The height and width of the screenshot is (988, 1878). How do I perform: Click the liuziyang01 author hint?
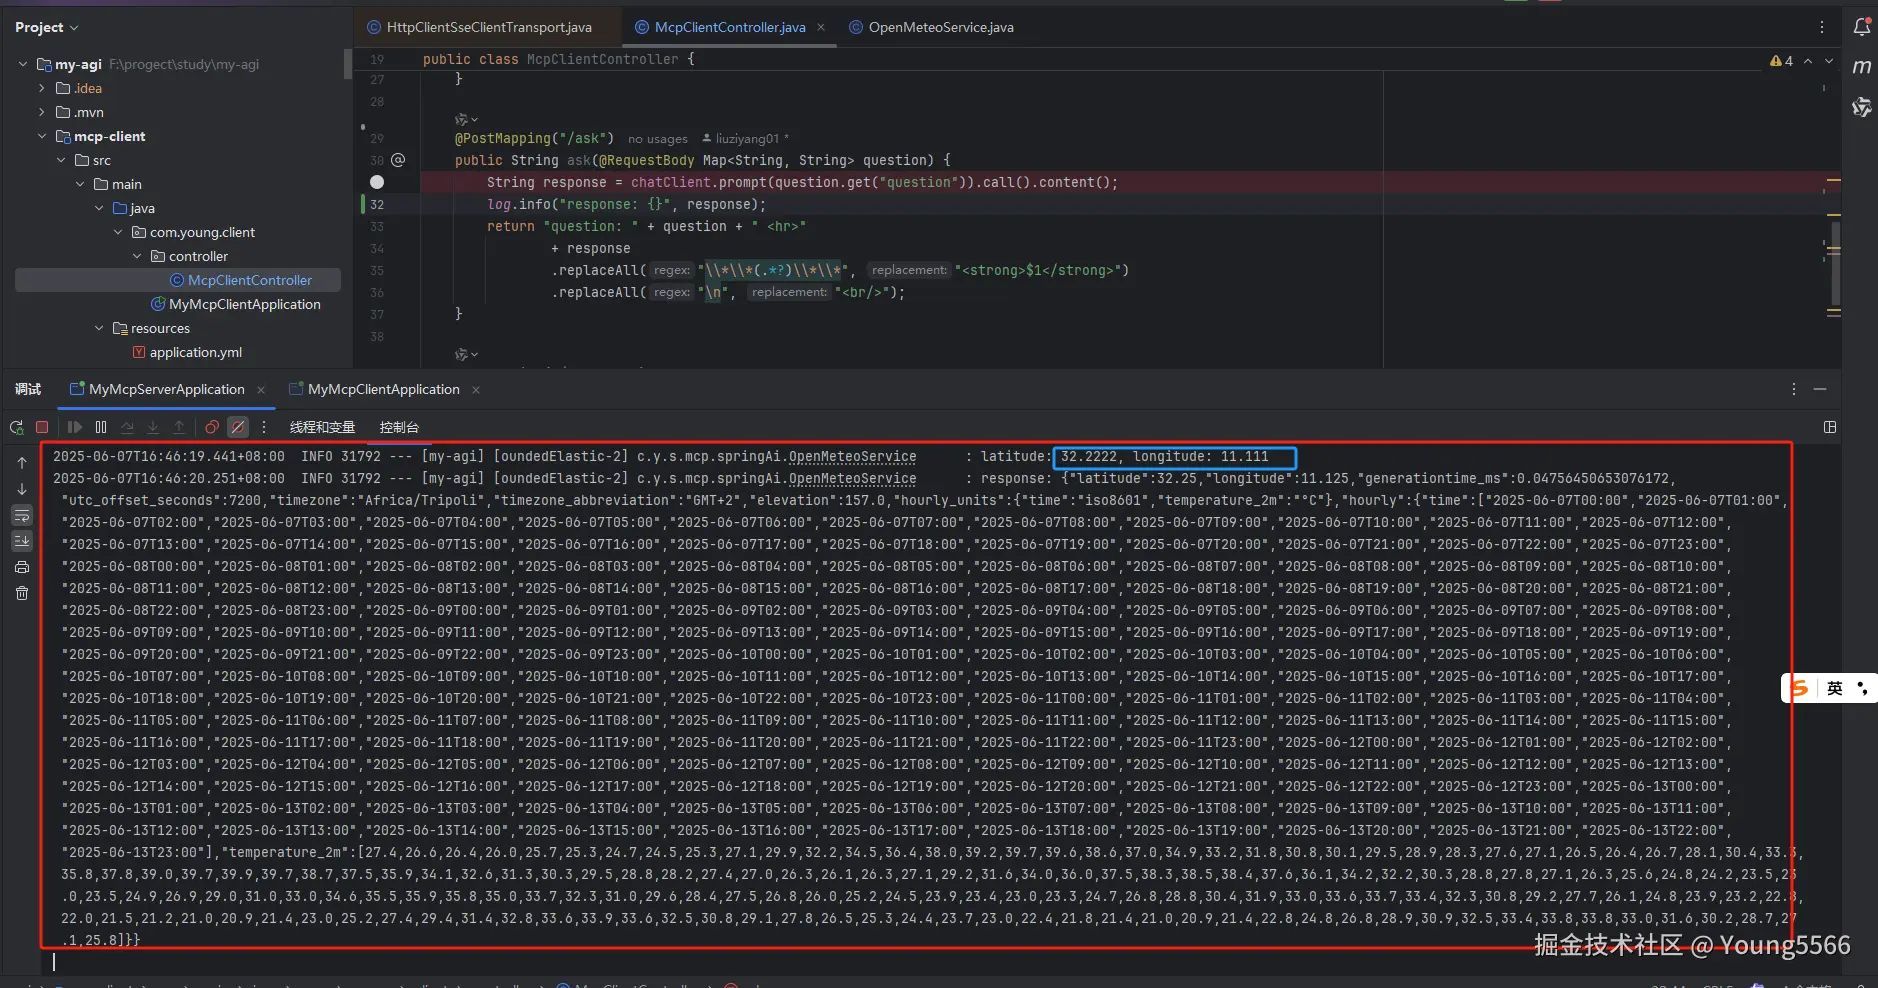pos(746,139)
